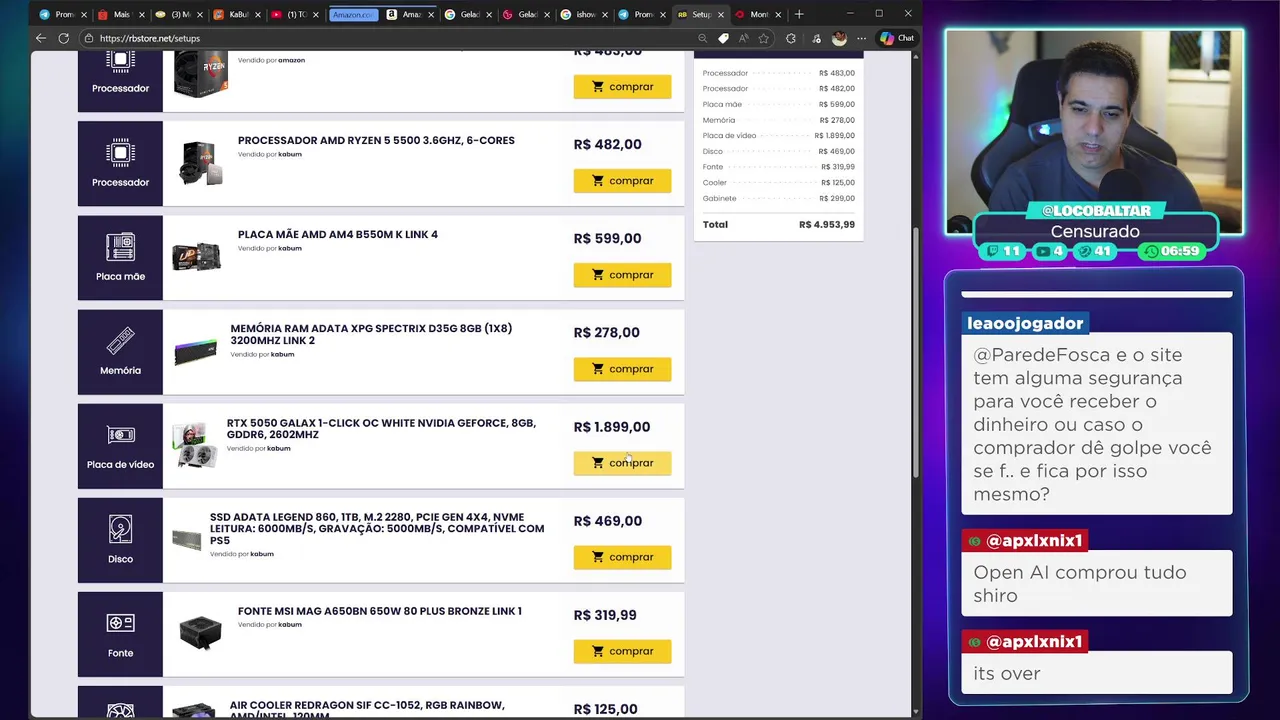Switch to the first Prom Telegram tab
Viewport: 1280px width, 720px height.
tap(62, 14)
